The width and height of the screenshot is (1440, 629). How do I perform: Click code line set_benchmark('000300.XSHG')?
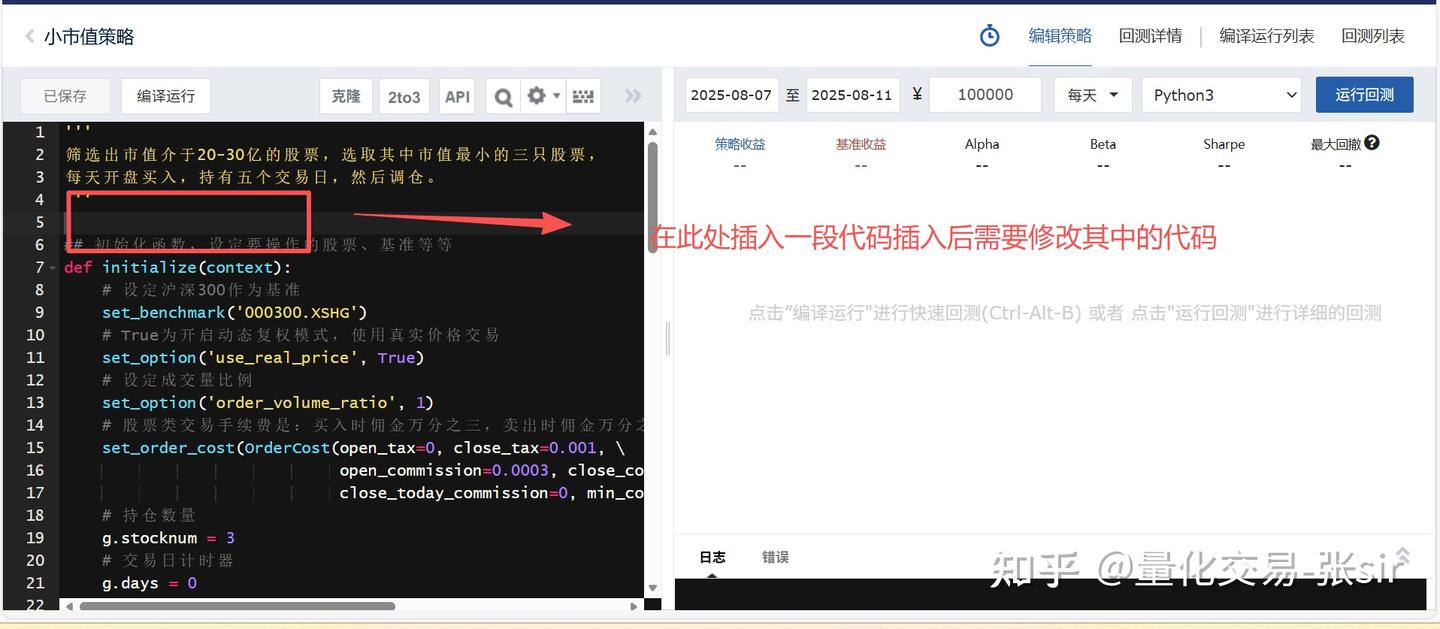(x=235, y=312)
